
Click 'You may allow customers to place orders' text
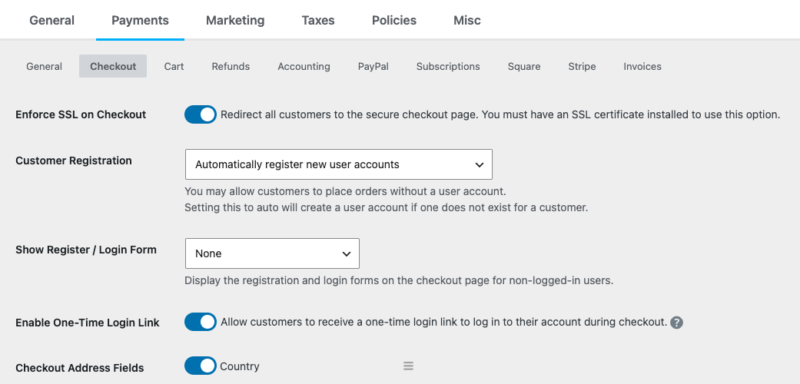[345, 192]
